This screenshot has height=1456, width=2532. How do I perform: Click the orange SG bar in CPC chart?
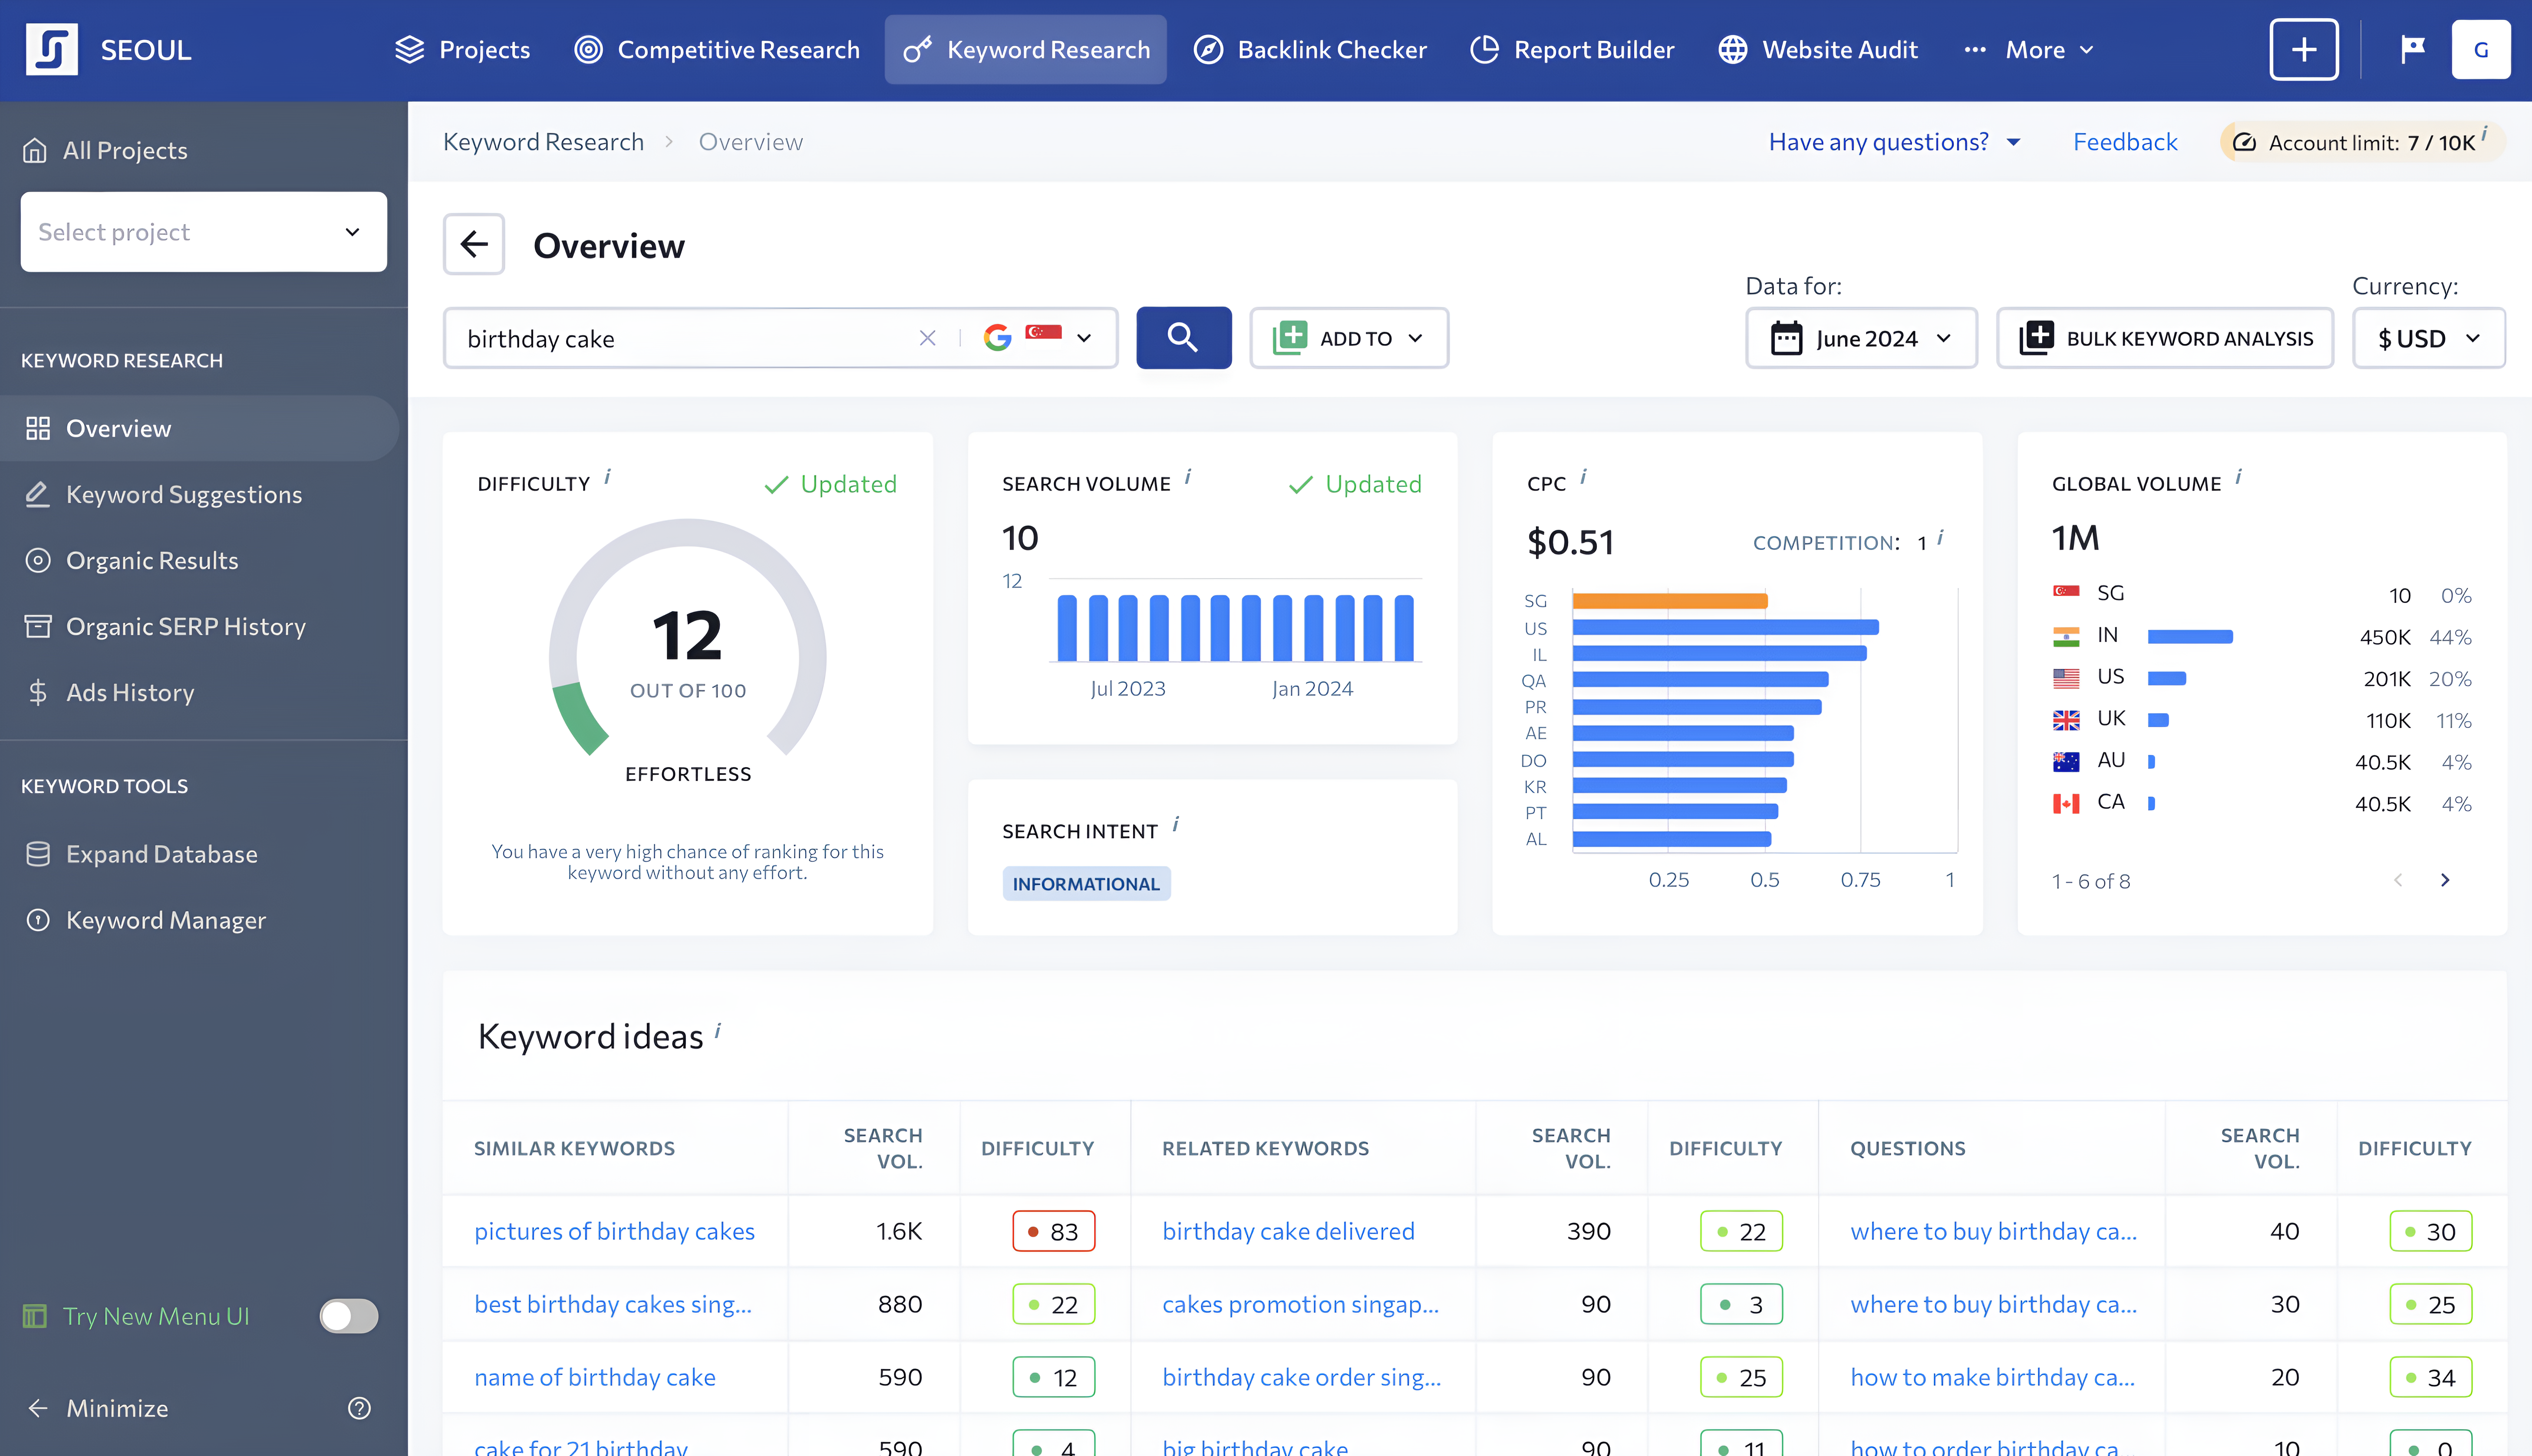coord(1670,601)
